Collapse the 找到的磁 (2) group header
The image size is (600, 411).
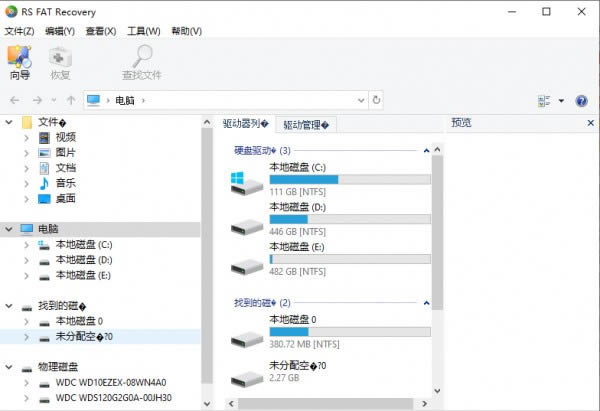pyautogui.click(x=426, y=303)
